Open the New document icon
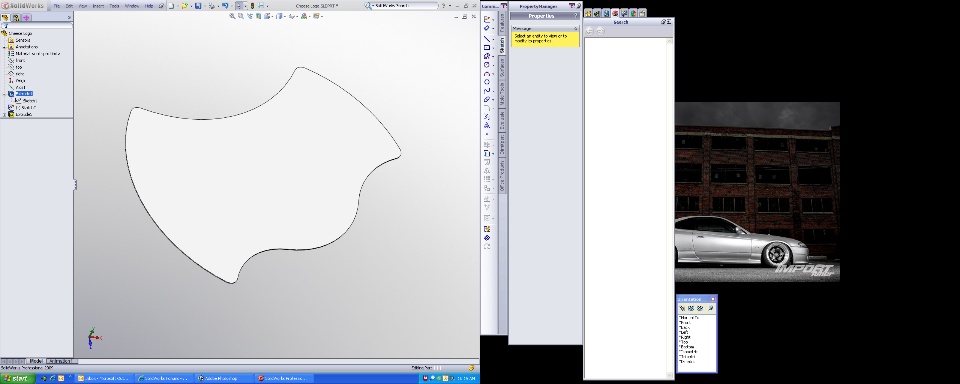 coord(171,6)
